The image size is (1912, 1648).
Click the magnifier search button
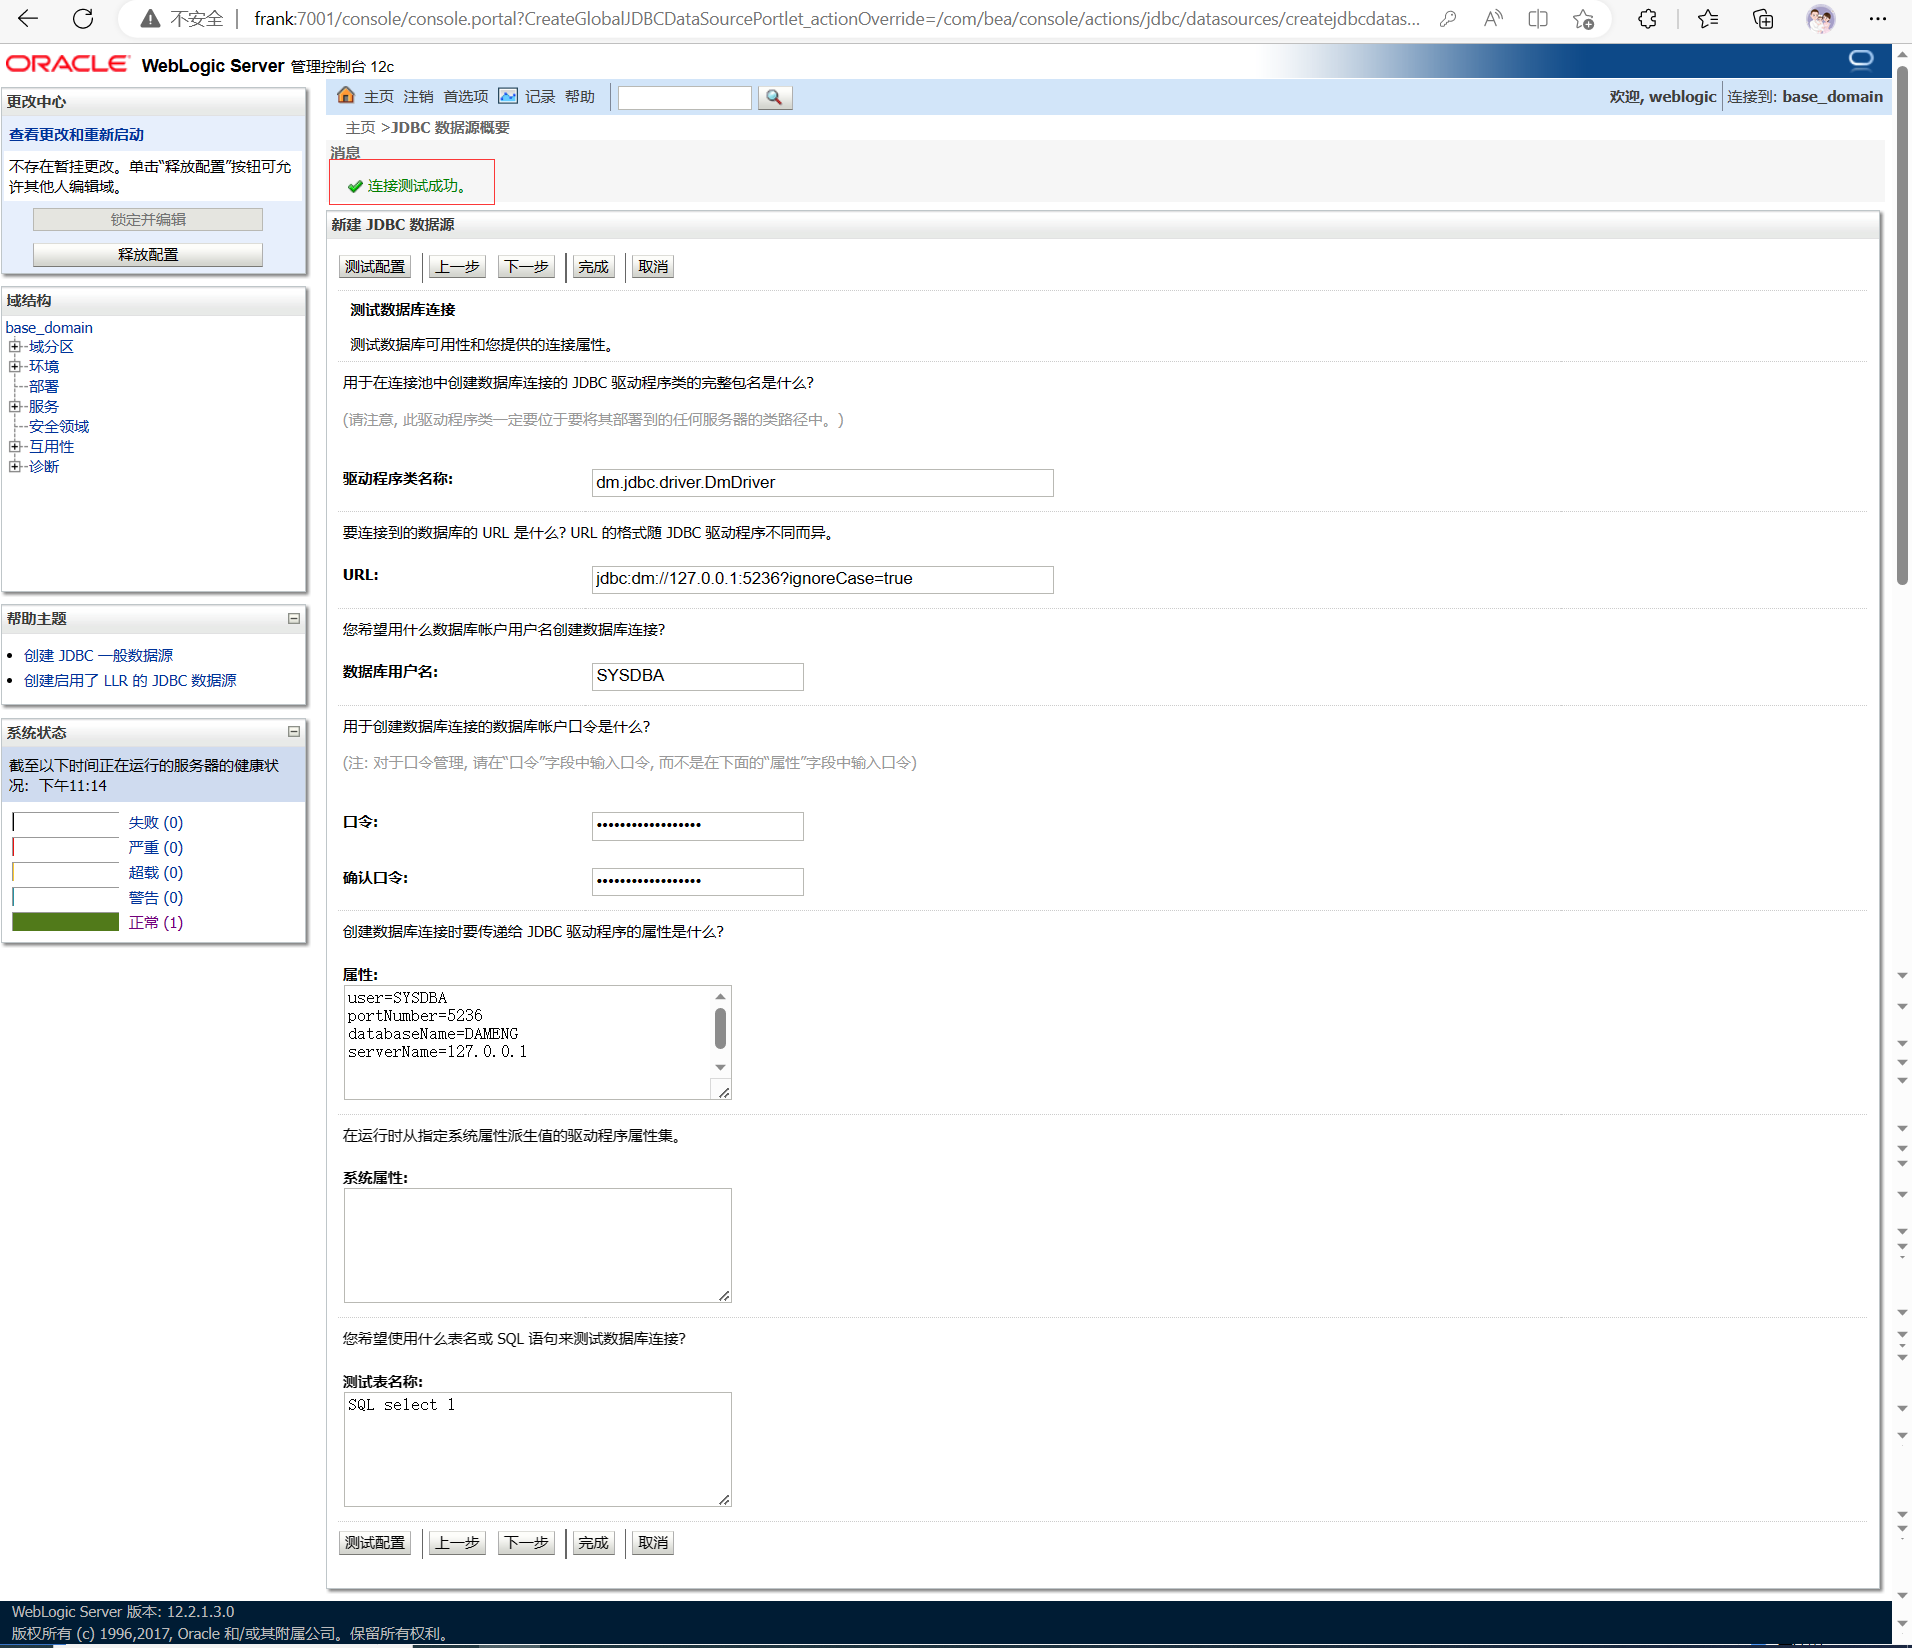(775, 97)
